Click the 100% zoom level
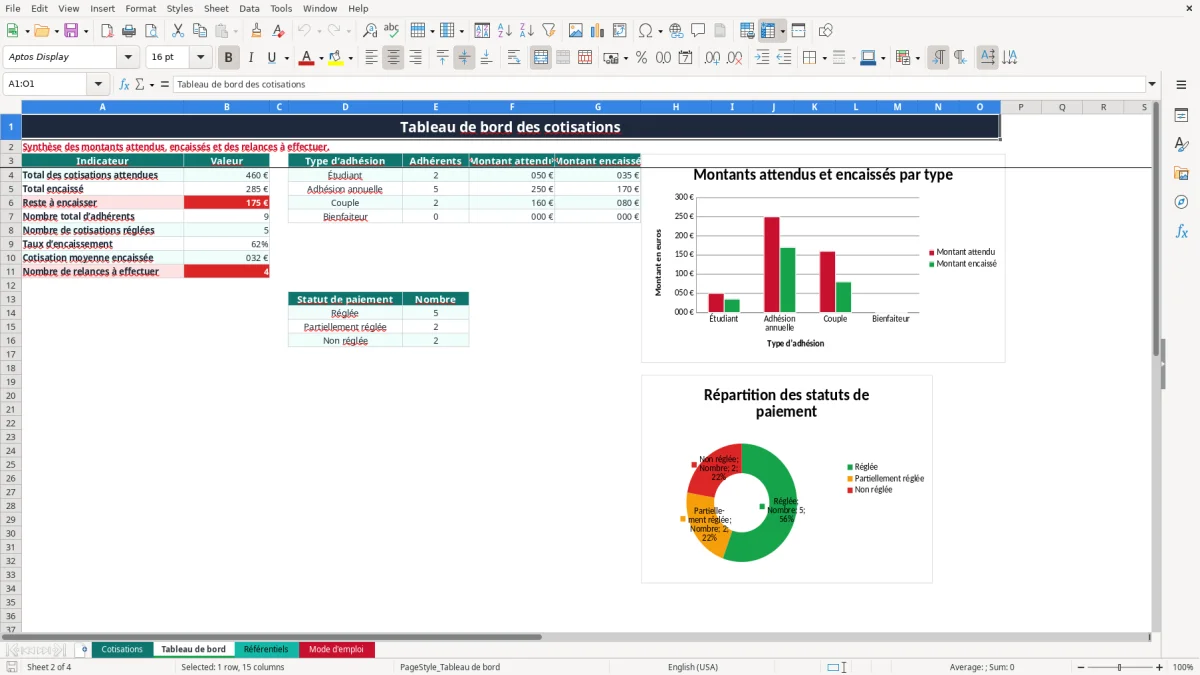 1183,667
